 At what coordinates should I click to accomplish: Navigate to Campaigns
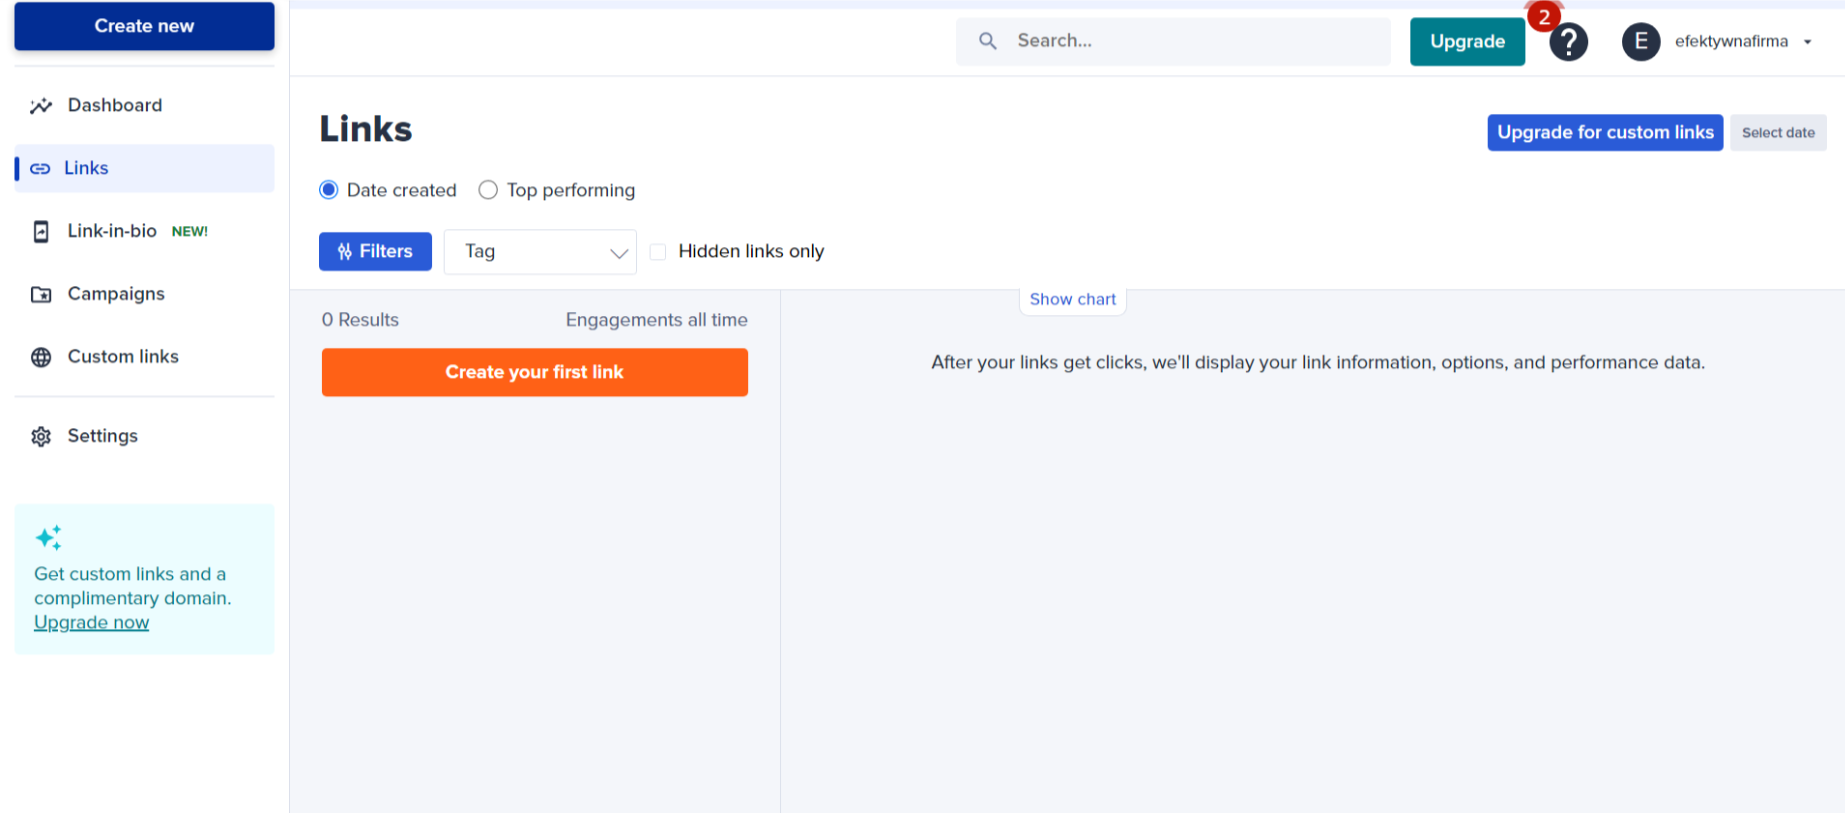click(116, 294)
